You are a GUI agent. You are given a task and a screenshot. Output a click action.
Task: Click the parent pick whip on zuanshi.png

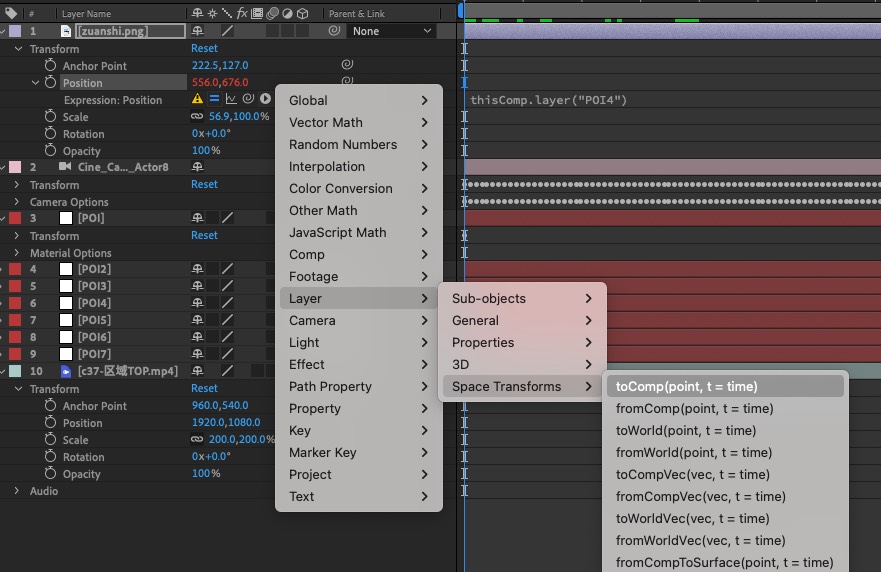pos(334,31)
